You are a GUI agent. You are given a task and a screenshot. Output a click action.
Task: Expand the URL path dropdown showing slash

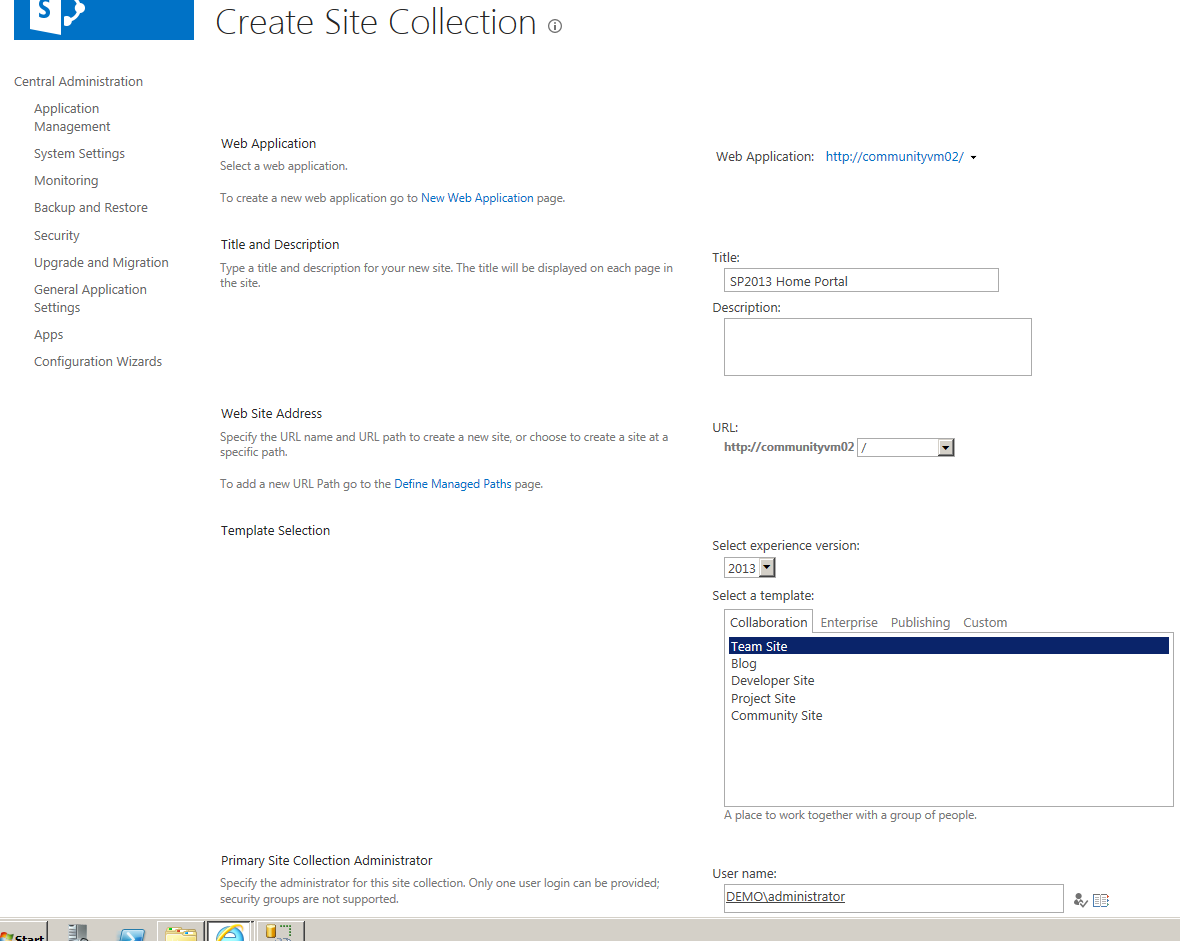pos(945,447)
